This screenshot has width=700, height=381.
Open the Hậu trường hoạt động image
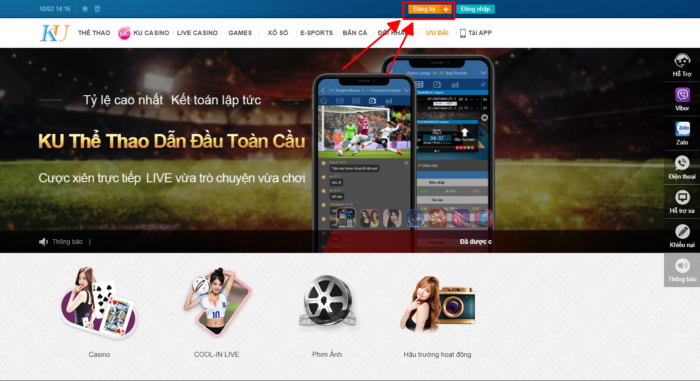(x=437, y=304)
